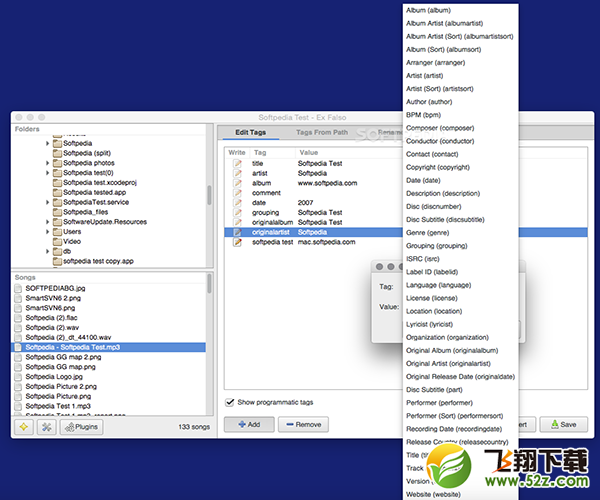This screenshot has height=500, width=600.
Task: Click file icon of Softpedia (2)_dt_44100.wav
Action: (x=18, y=337)
